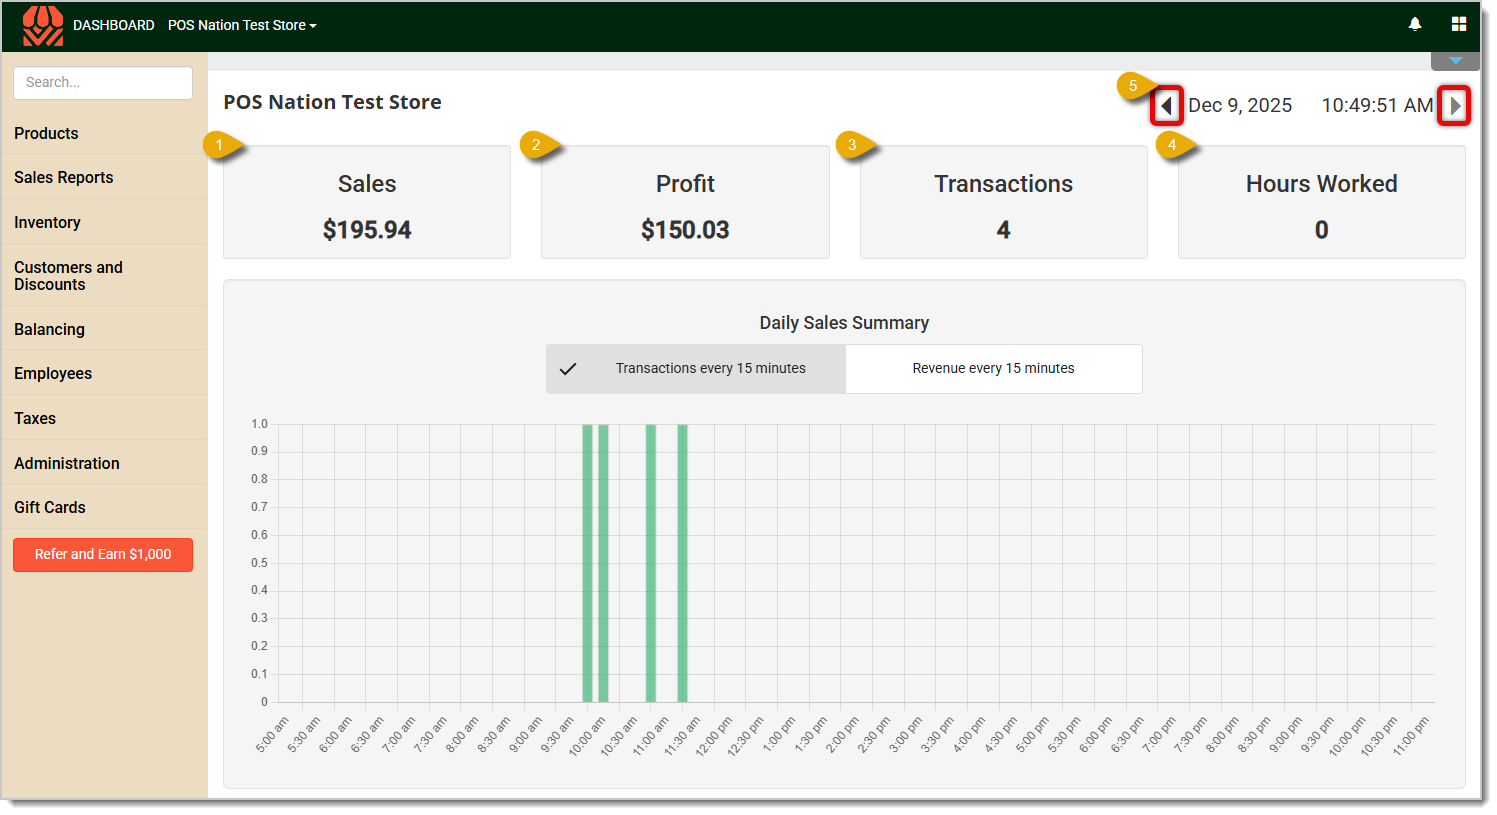
Task: Click the green bar just before 11:00 am
Action: 651,563
